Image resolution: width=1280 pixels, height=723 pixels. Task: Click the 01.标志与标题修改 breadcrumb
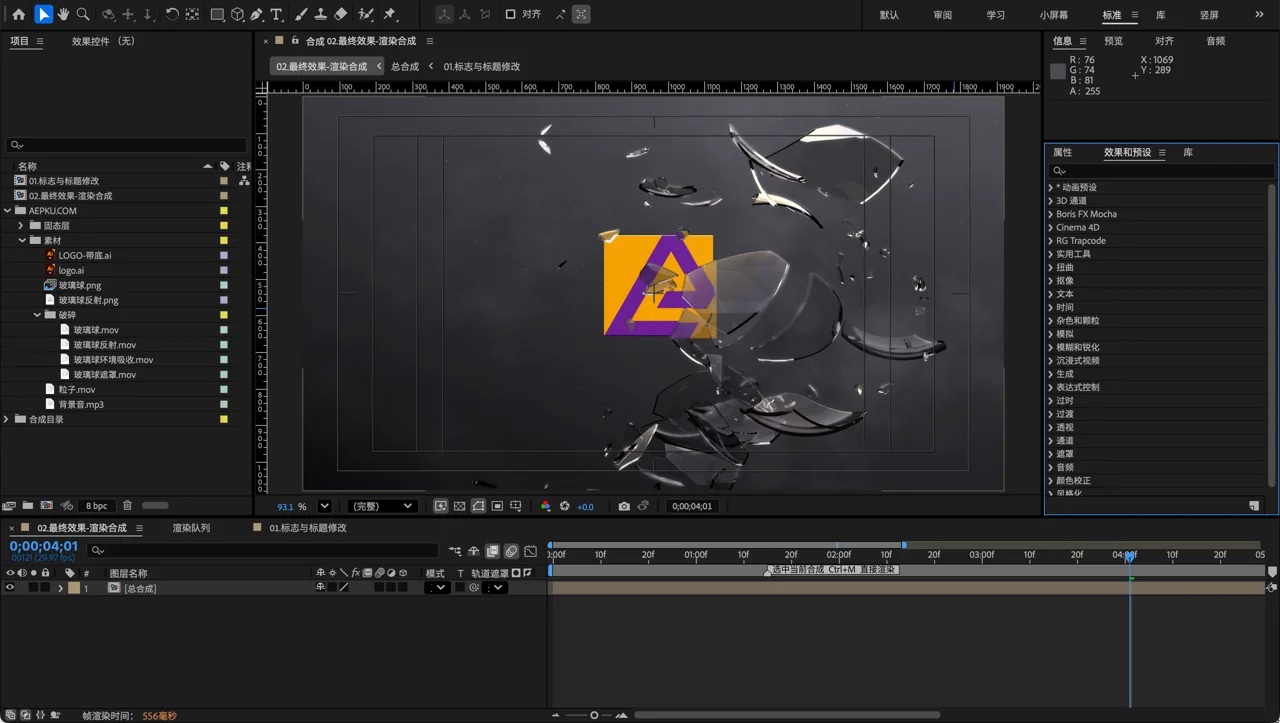pos(482,66)
